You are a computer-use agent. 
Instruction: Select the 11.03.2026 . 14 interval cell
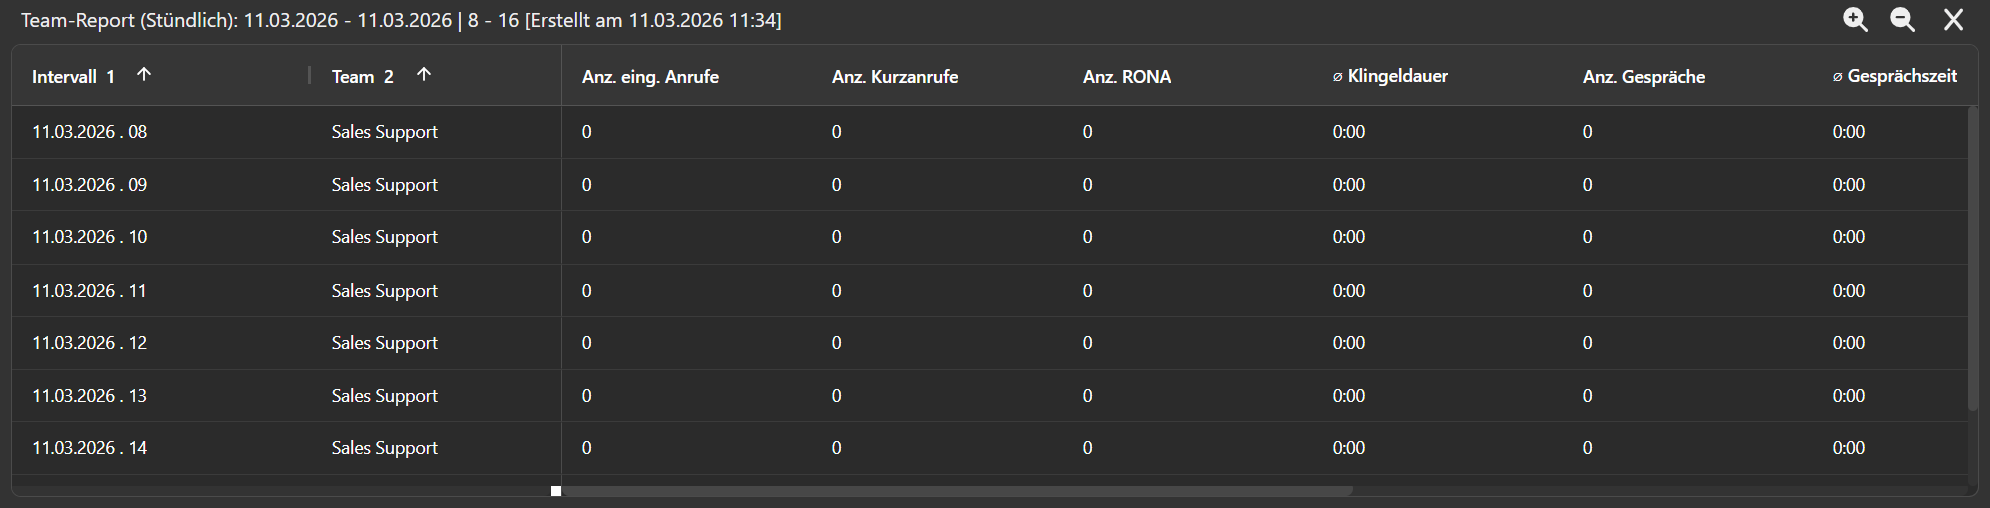[90, 448]
